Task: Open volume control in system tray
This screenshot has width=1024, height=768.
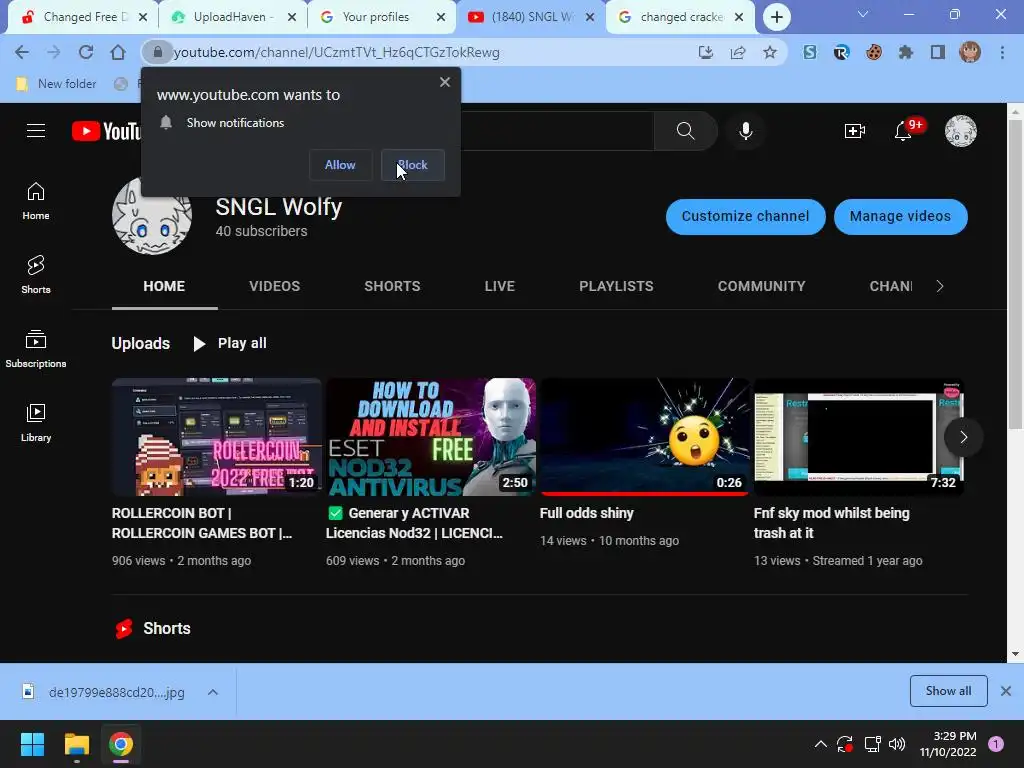Action: click(897, 744)
